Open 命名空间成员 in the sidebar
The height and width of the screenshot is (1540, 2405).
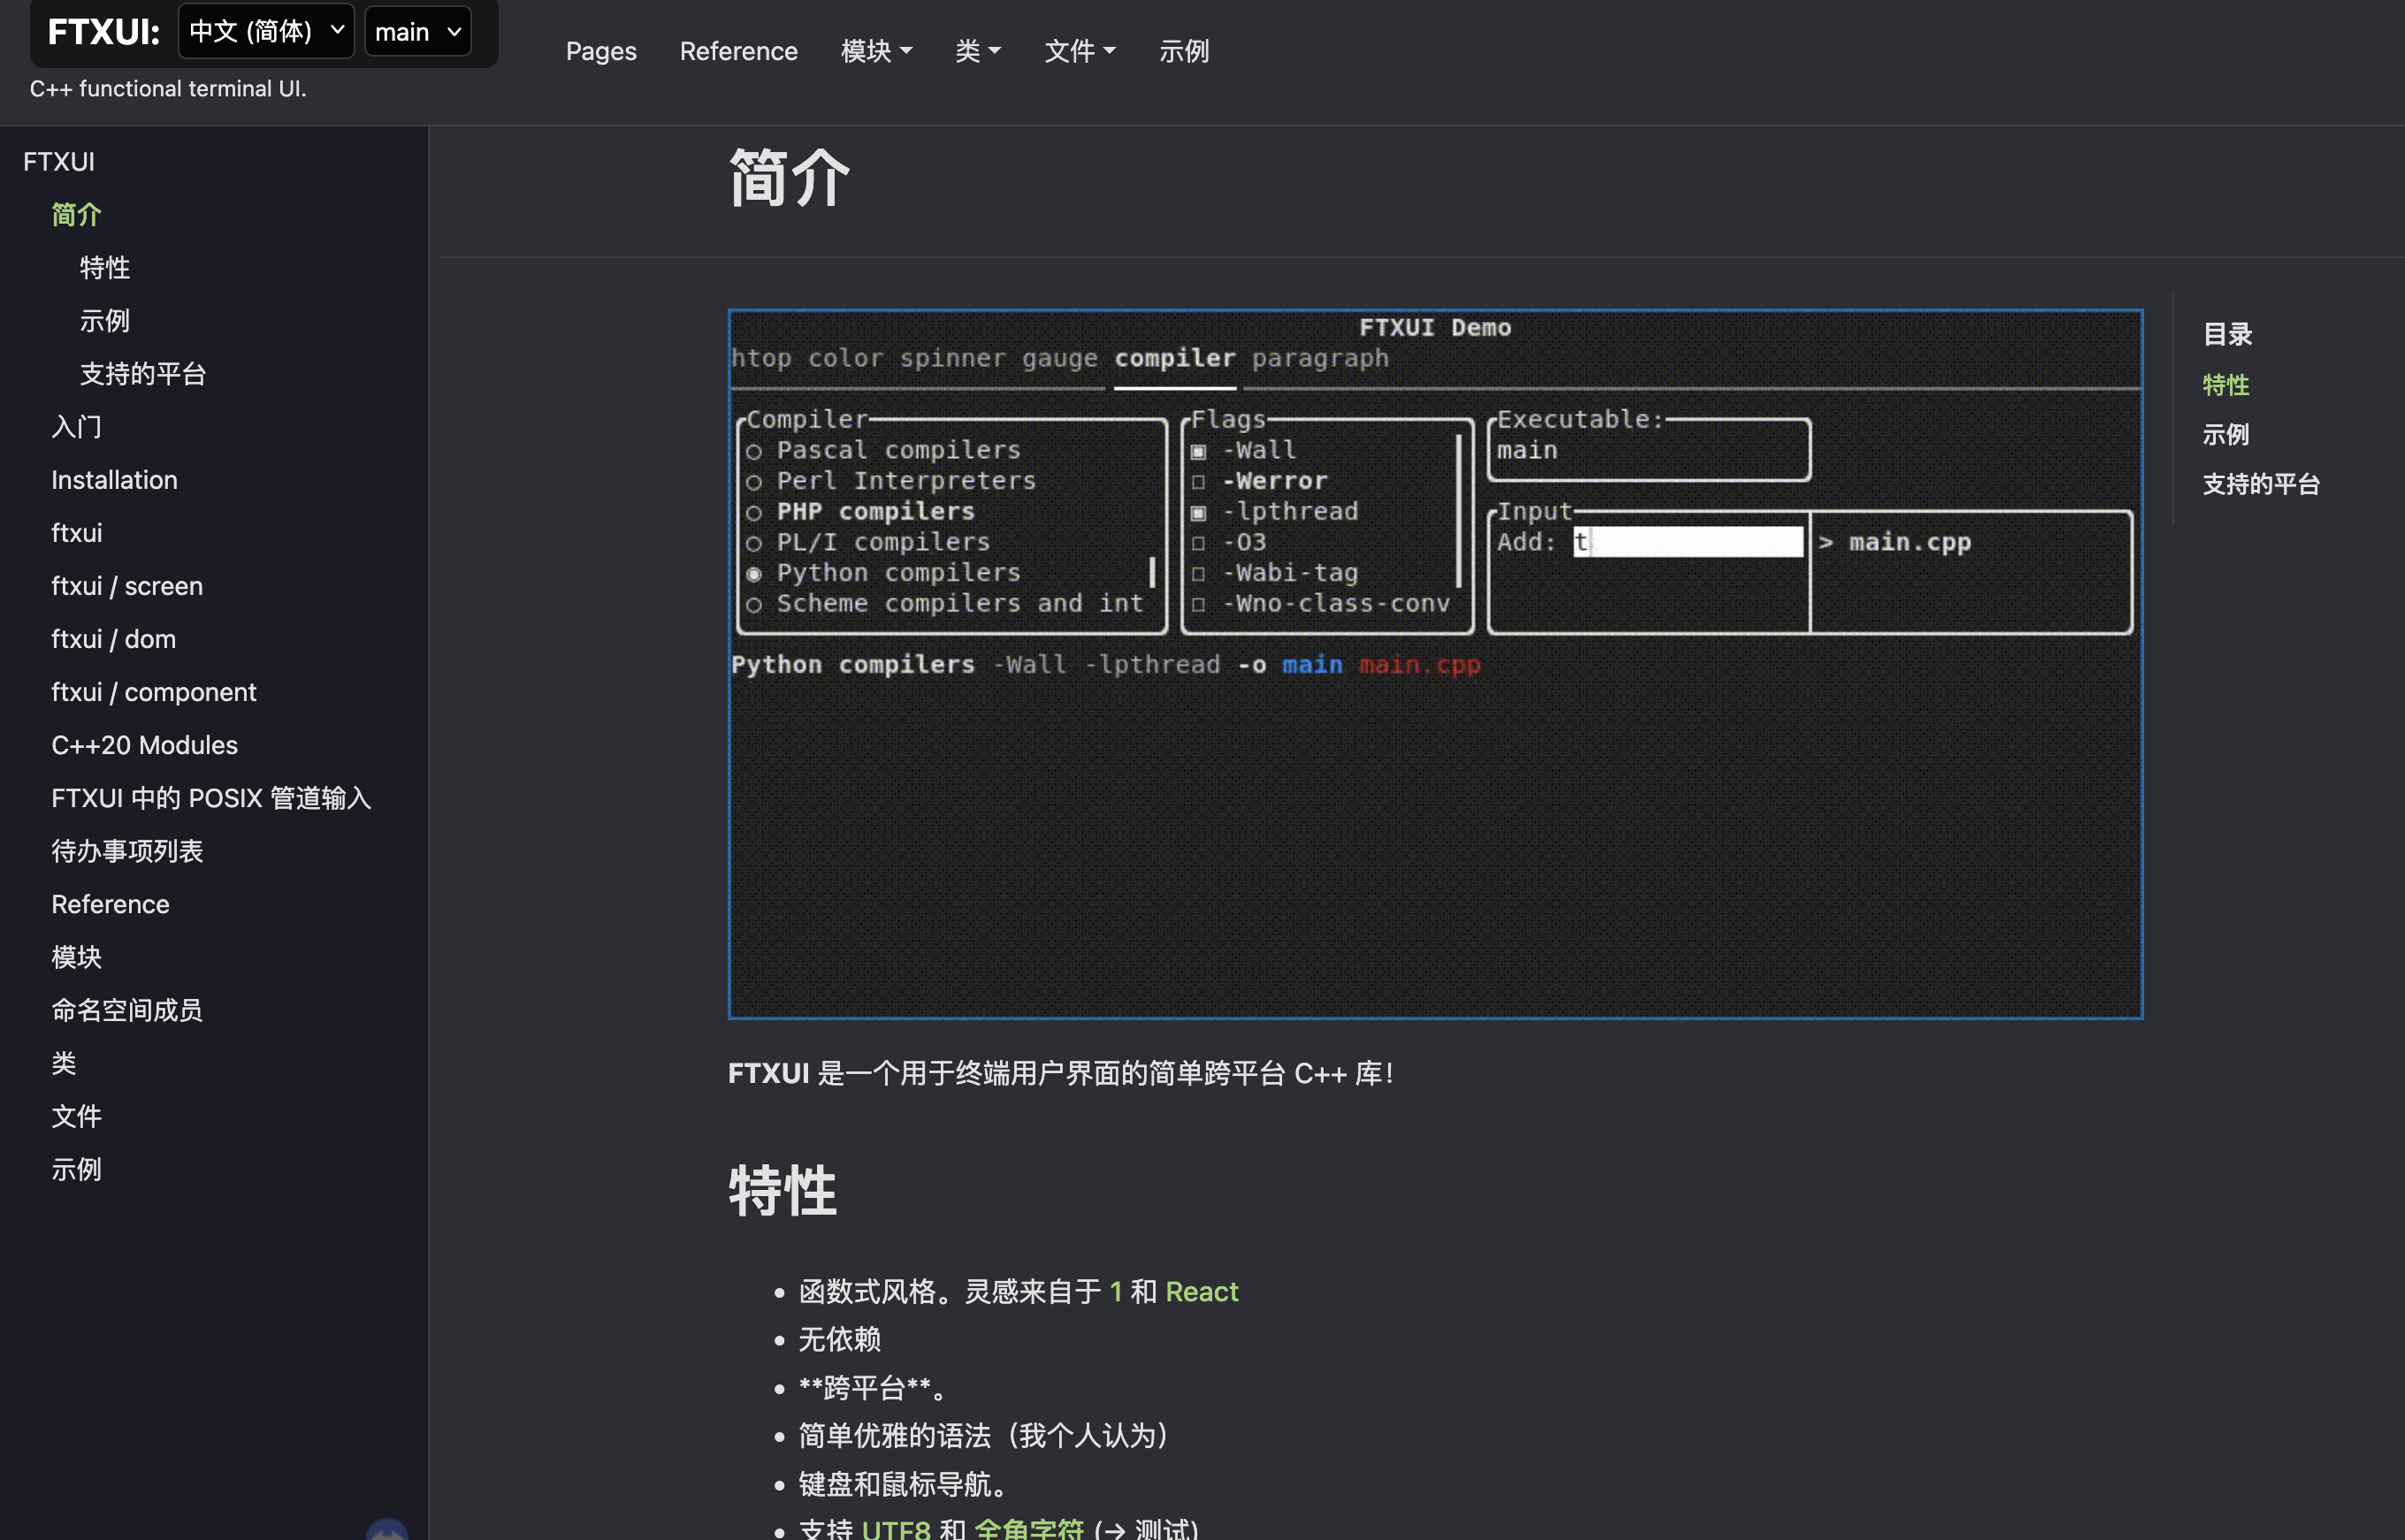[127, 1010]
